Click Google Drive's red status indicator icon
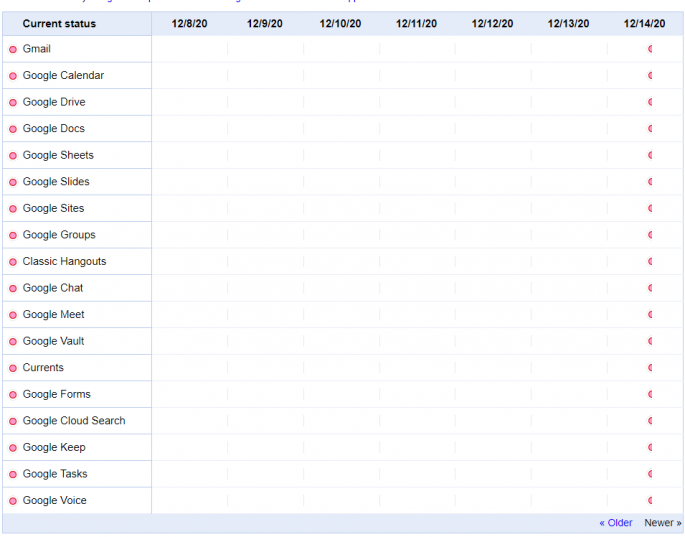Image resolution: width=685 pixels, height=537 pixels. (13, 102)
